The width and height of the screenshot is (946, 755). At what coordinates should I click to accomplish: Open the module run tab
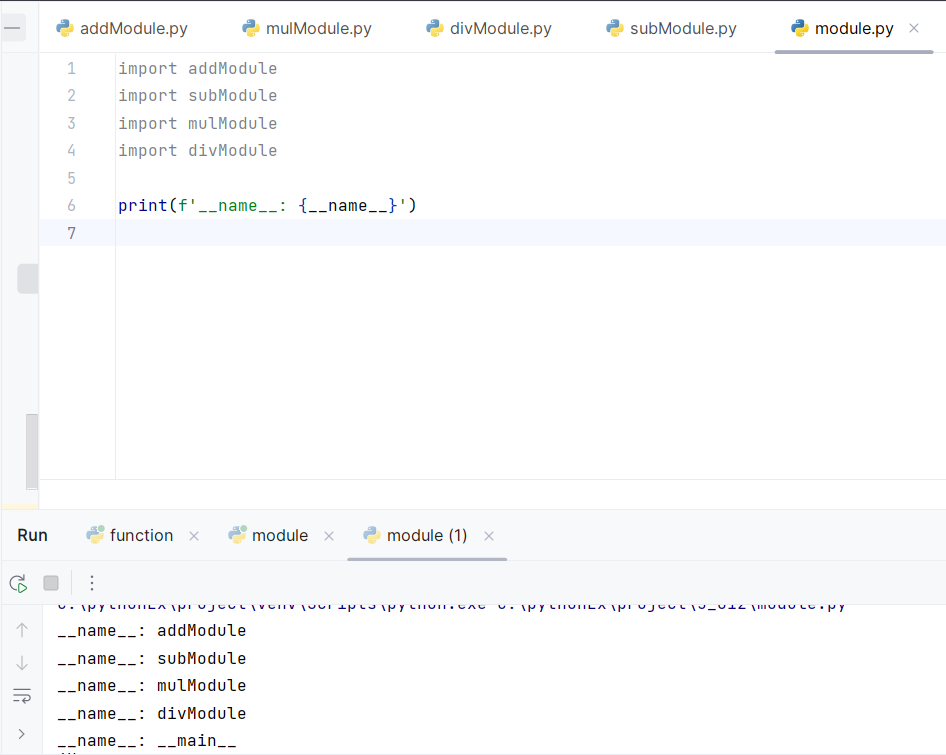point(280,535)
